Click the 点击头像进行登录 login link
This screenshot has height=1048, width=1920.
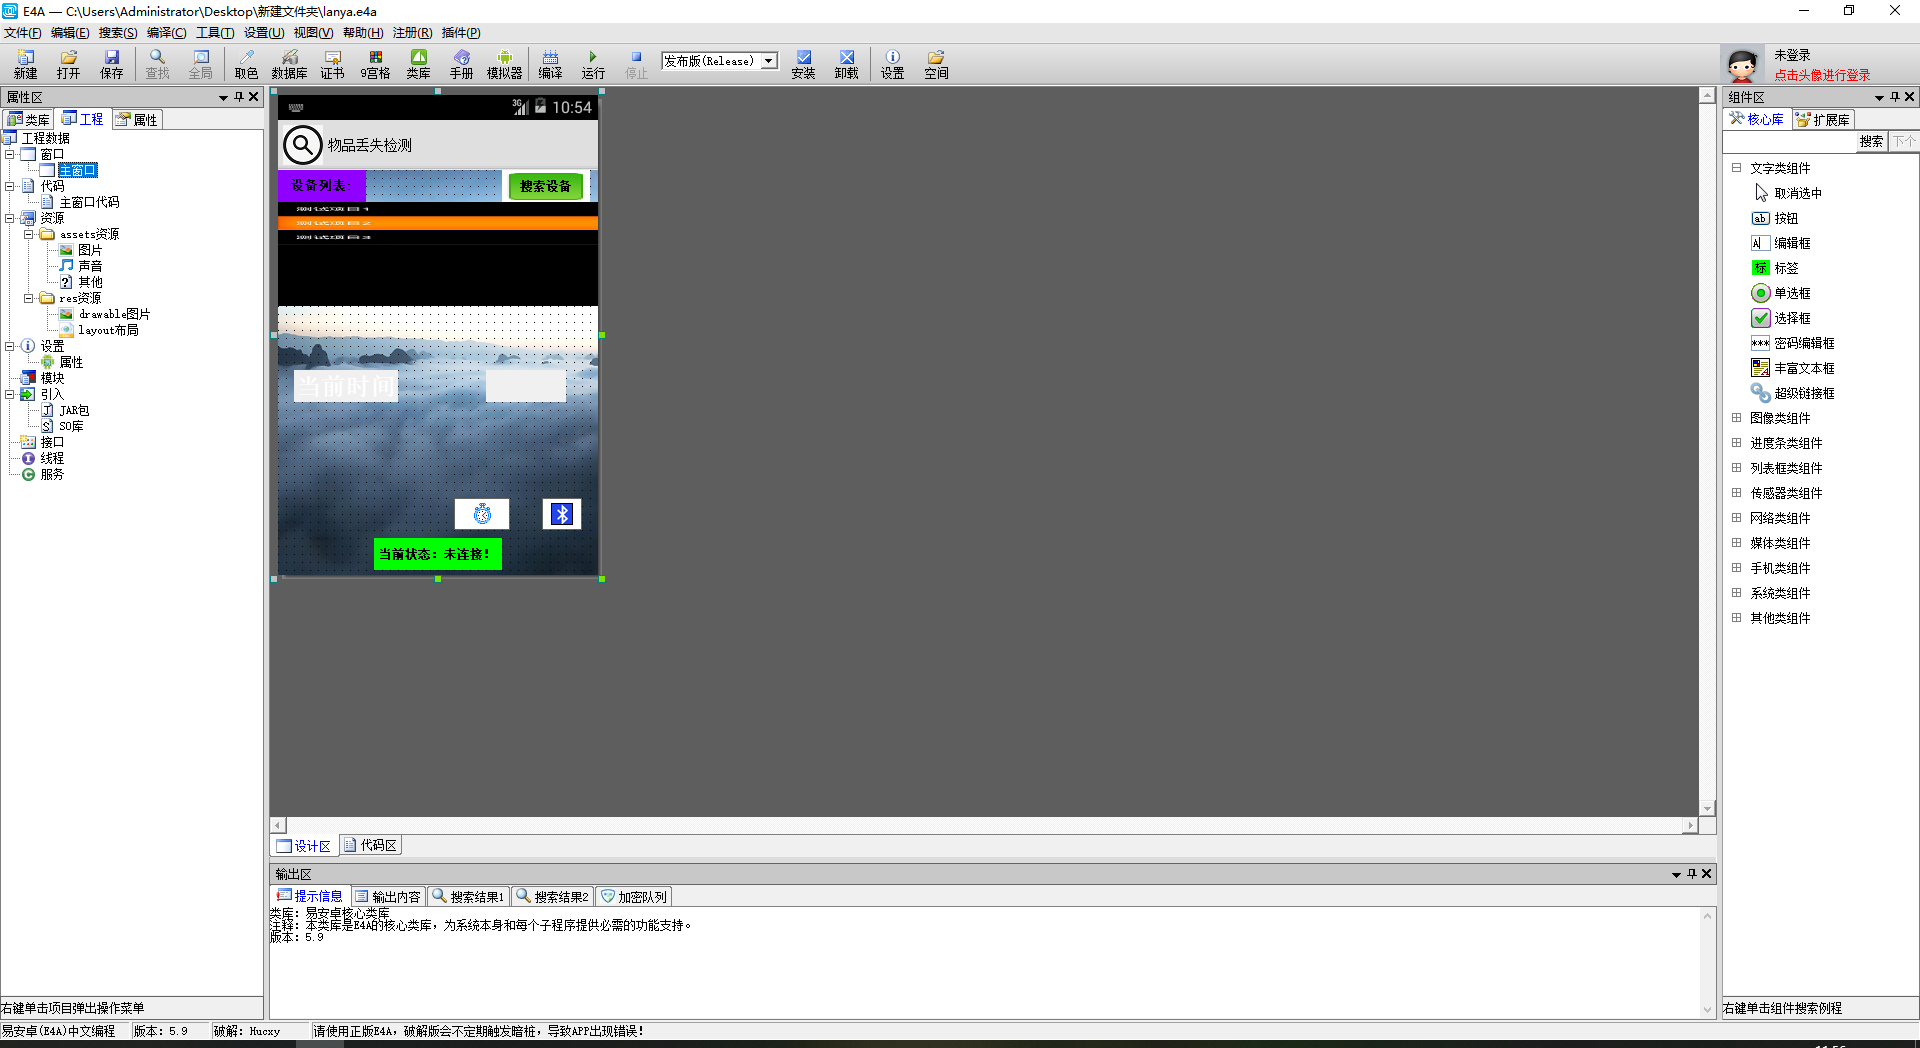(x=1822, y=75)
